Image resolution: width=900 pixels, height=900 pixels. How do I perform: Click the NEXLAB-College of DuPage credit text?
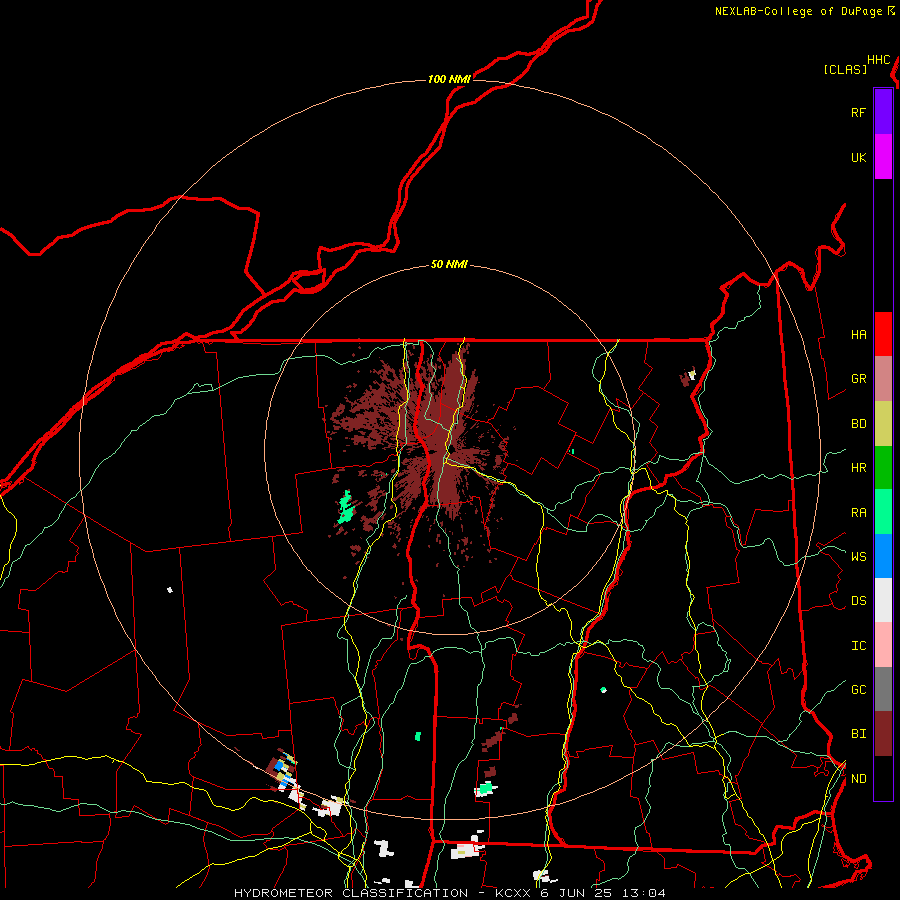[798, 11]
